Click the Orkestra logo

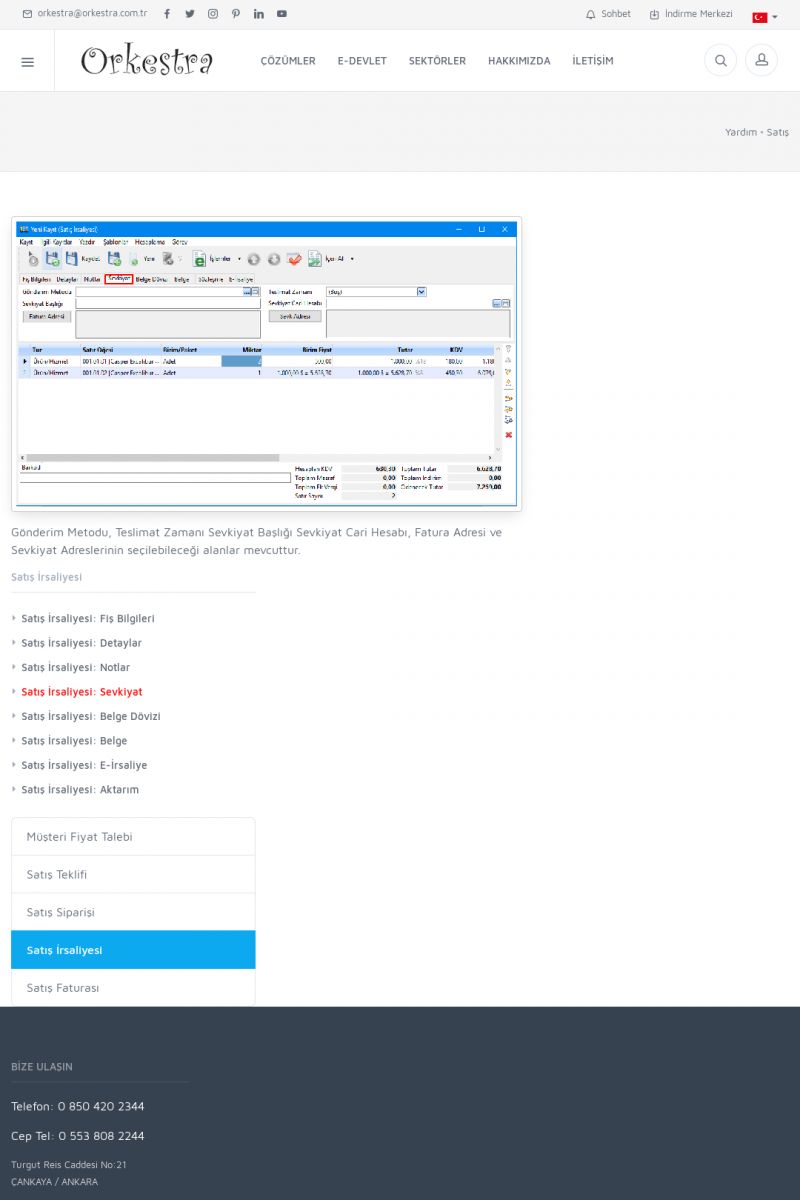[147, 61]
